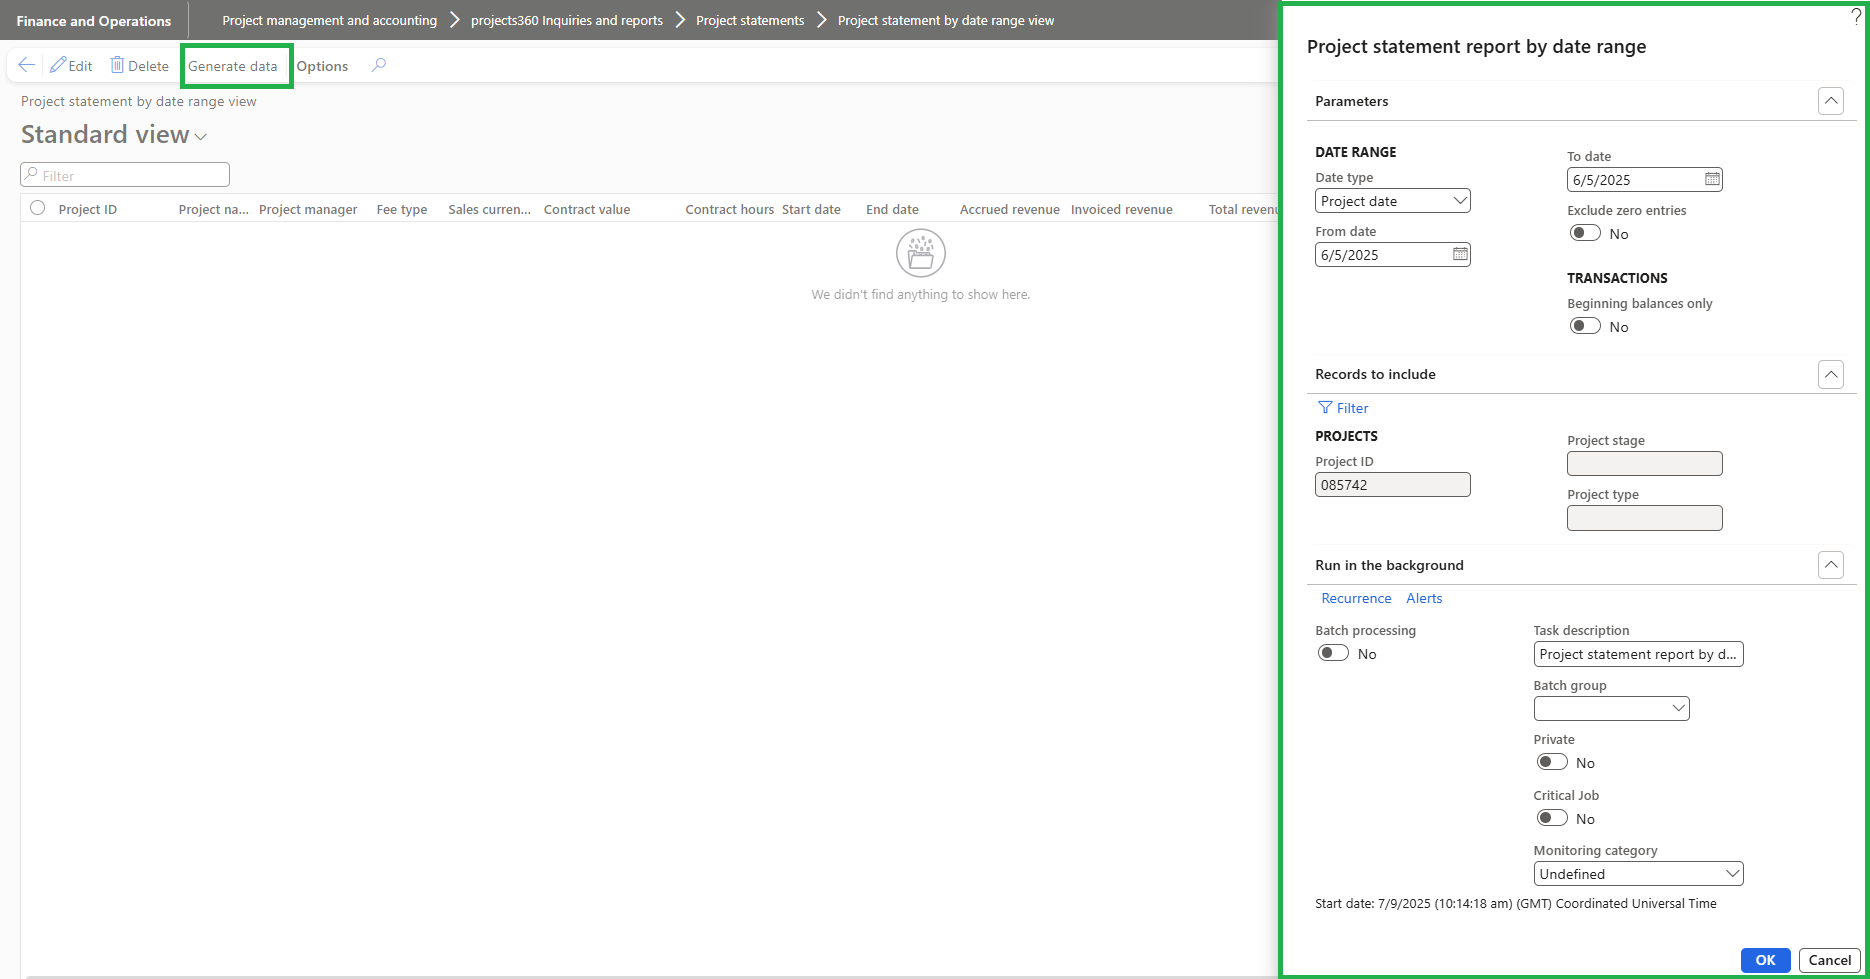Image resolution: width=1870 pixels, height=979 pixels.
Task: Open the From date calendar picker
Action: click(1460, 254)
